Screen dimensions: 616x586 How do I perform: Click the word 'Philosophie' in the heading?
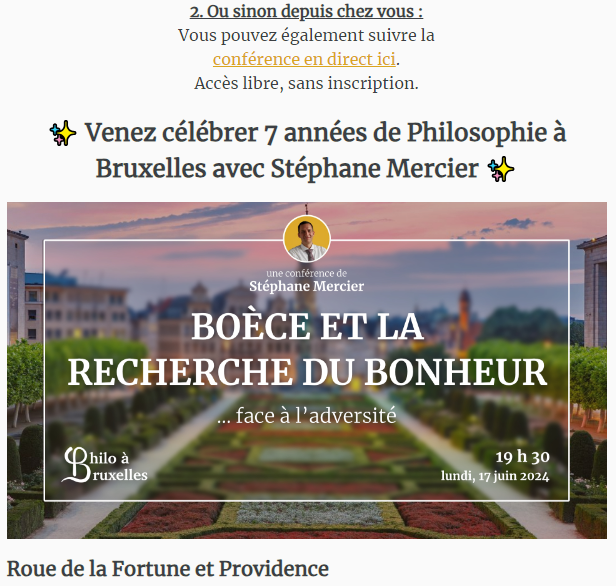(476, 133)
